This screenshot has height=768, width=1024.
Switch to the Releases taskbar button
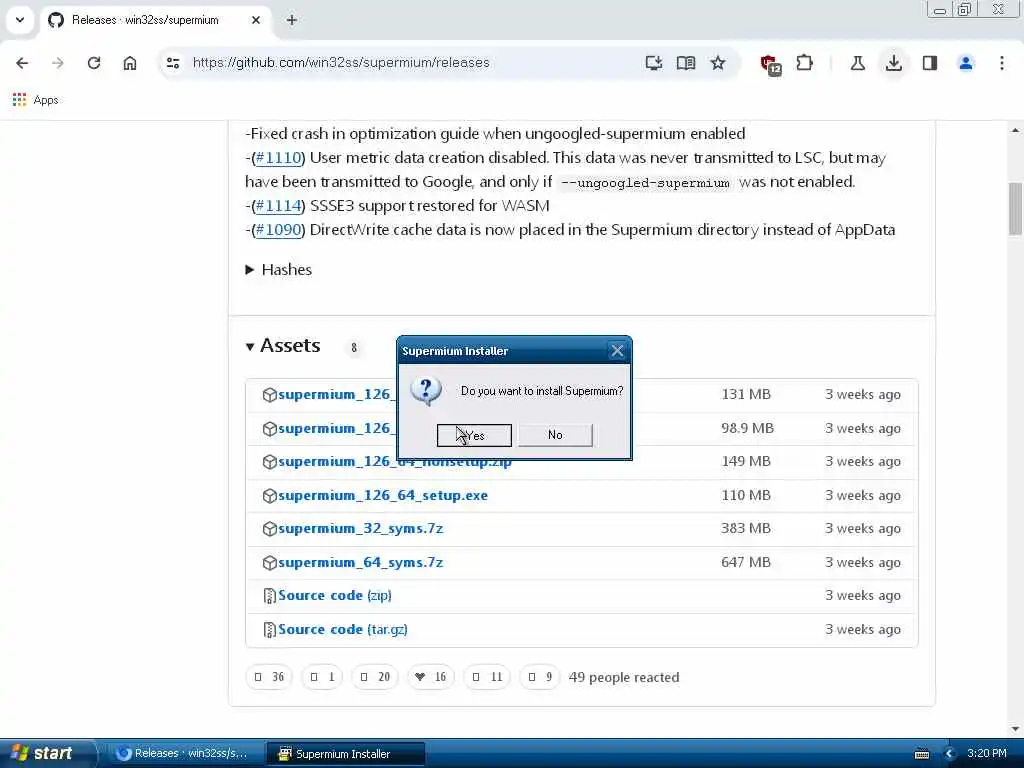coord(184,754)
